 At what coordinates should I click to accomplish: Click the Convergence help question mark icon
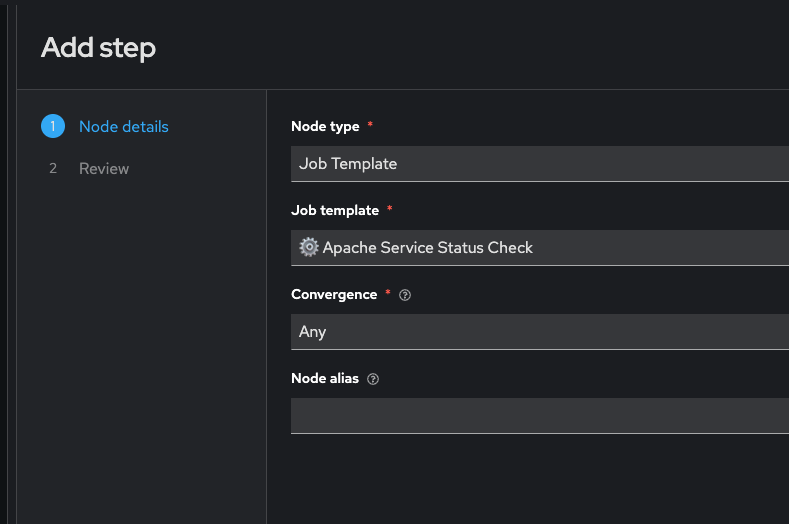pos(405,295)
